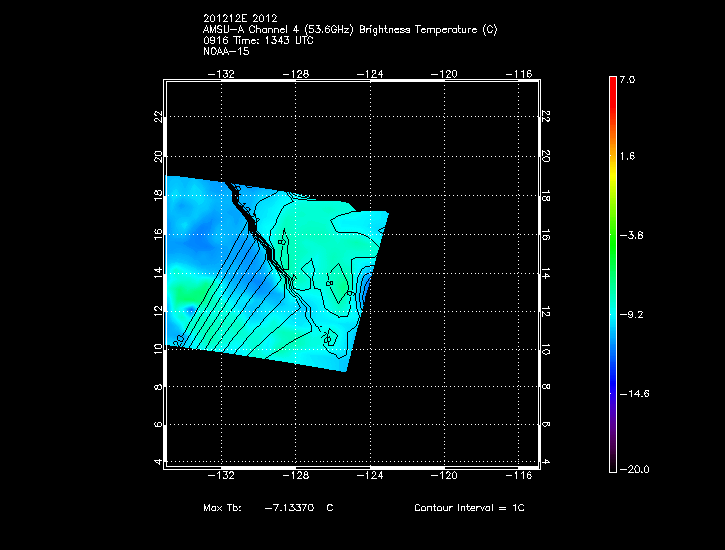Click the -124 longitude label on bottom axis
This screenshot has width=725, height=550.
371,475
